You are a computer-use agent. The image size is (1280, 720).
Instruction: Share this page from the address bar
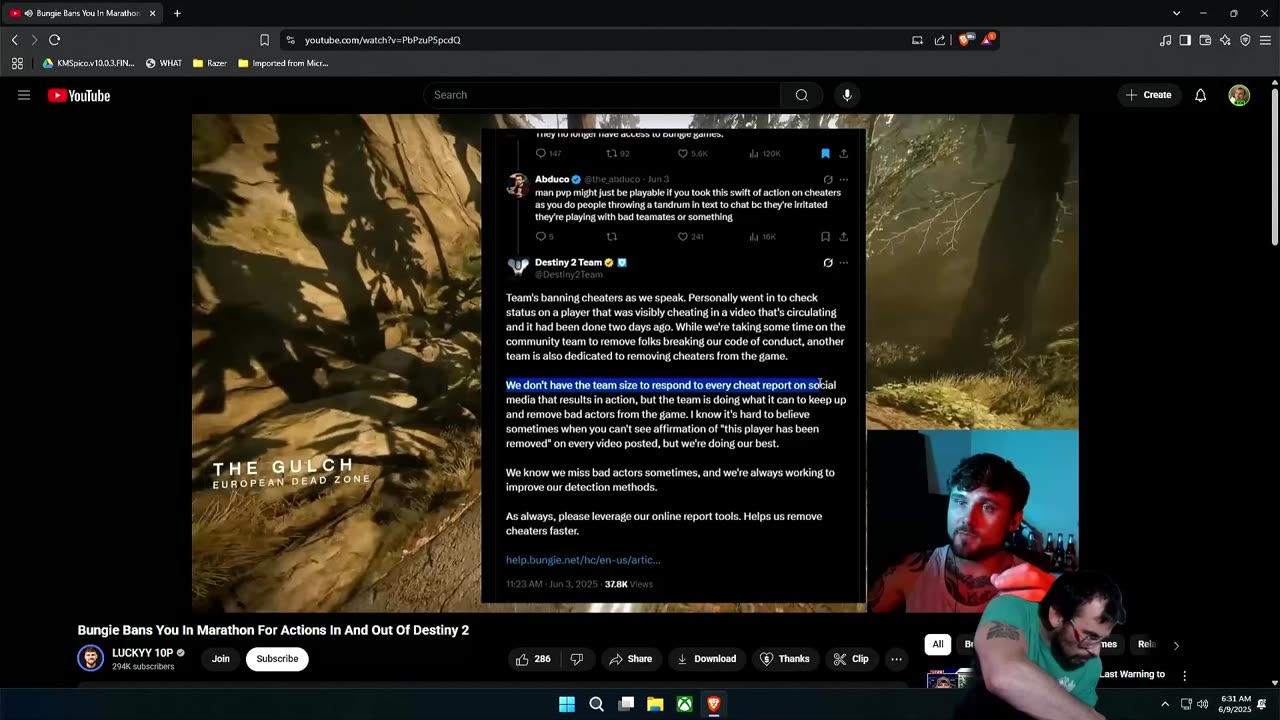point(940,40)
